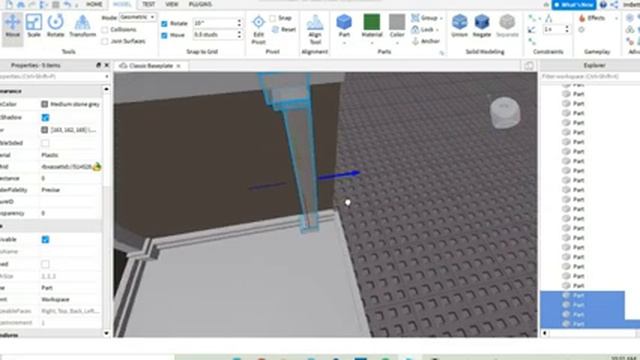Image resolution: width=640 pixels, height=360 pixels.
Task: Open the Effects gameplay menu
Action: click(x=592, y=18)
